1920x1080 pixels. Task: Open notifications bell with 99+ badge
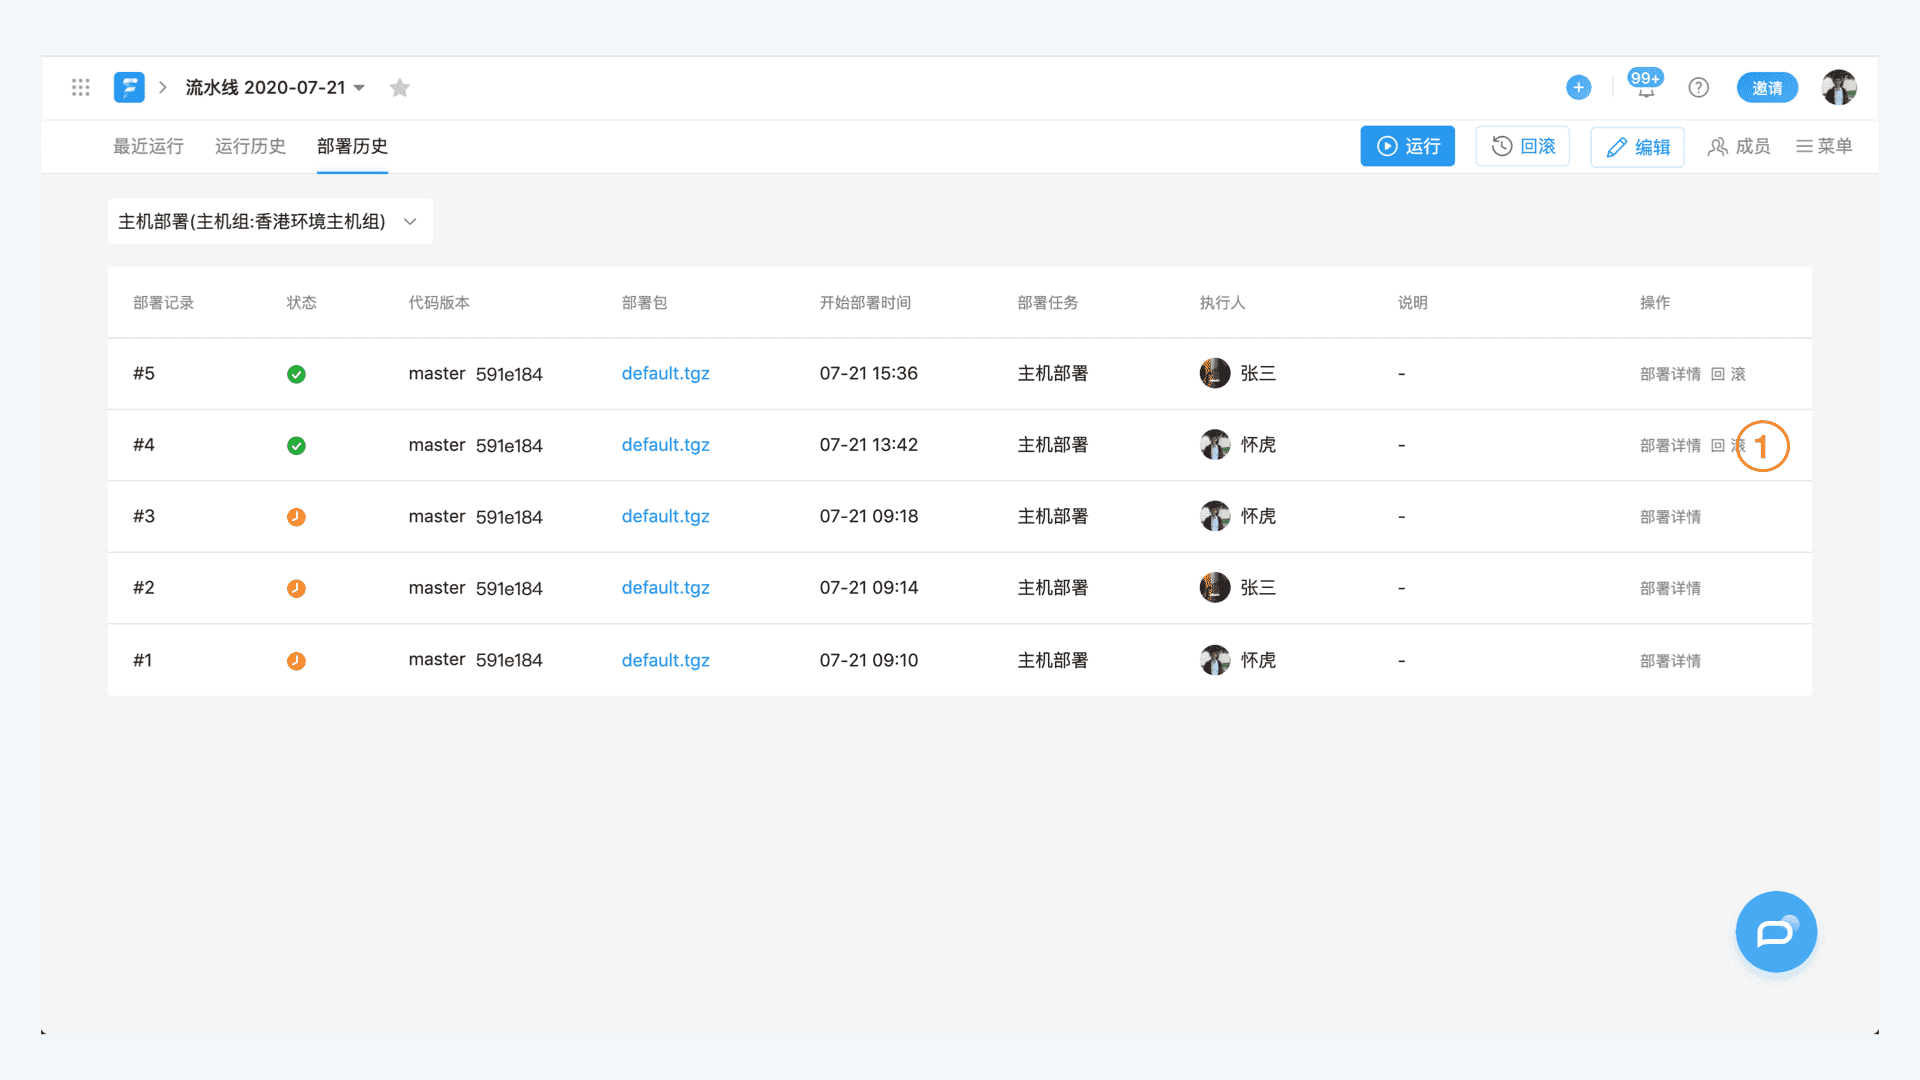tap(1645, 88)
